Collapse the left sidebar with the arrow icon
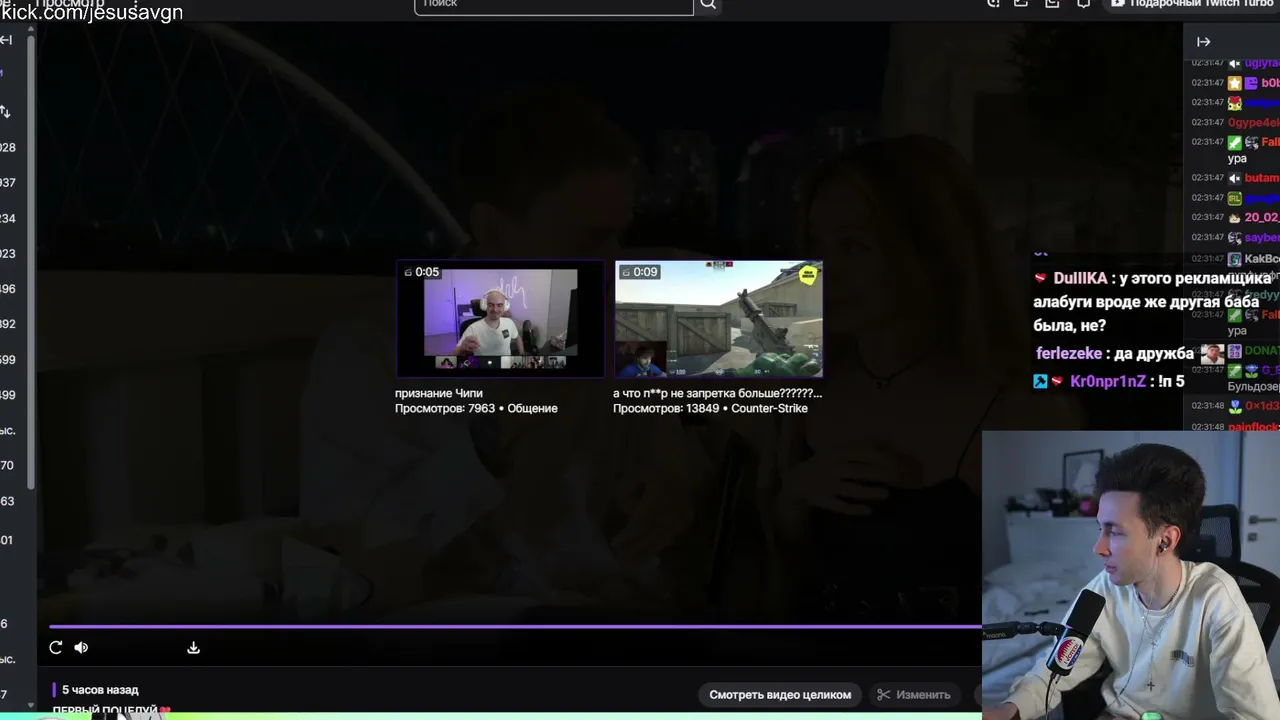Screen dimensions: 1280x720 pos(6,40)
